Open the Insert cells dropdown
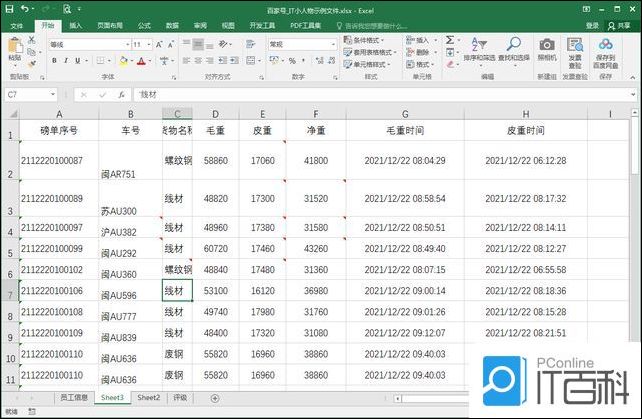Image resolution: width=642 pixels, height=419 pixels. [x=421, y=40]
